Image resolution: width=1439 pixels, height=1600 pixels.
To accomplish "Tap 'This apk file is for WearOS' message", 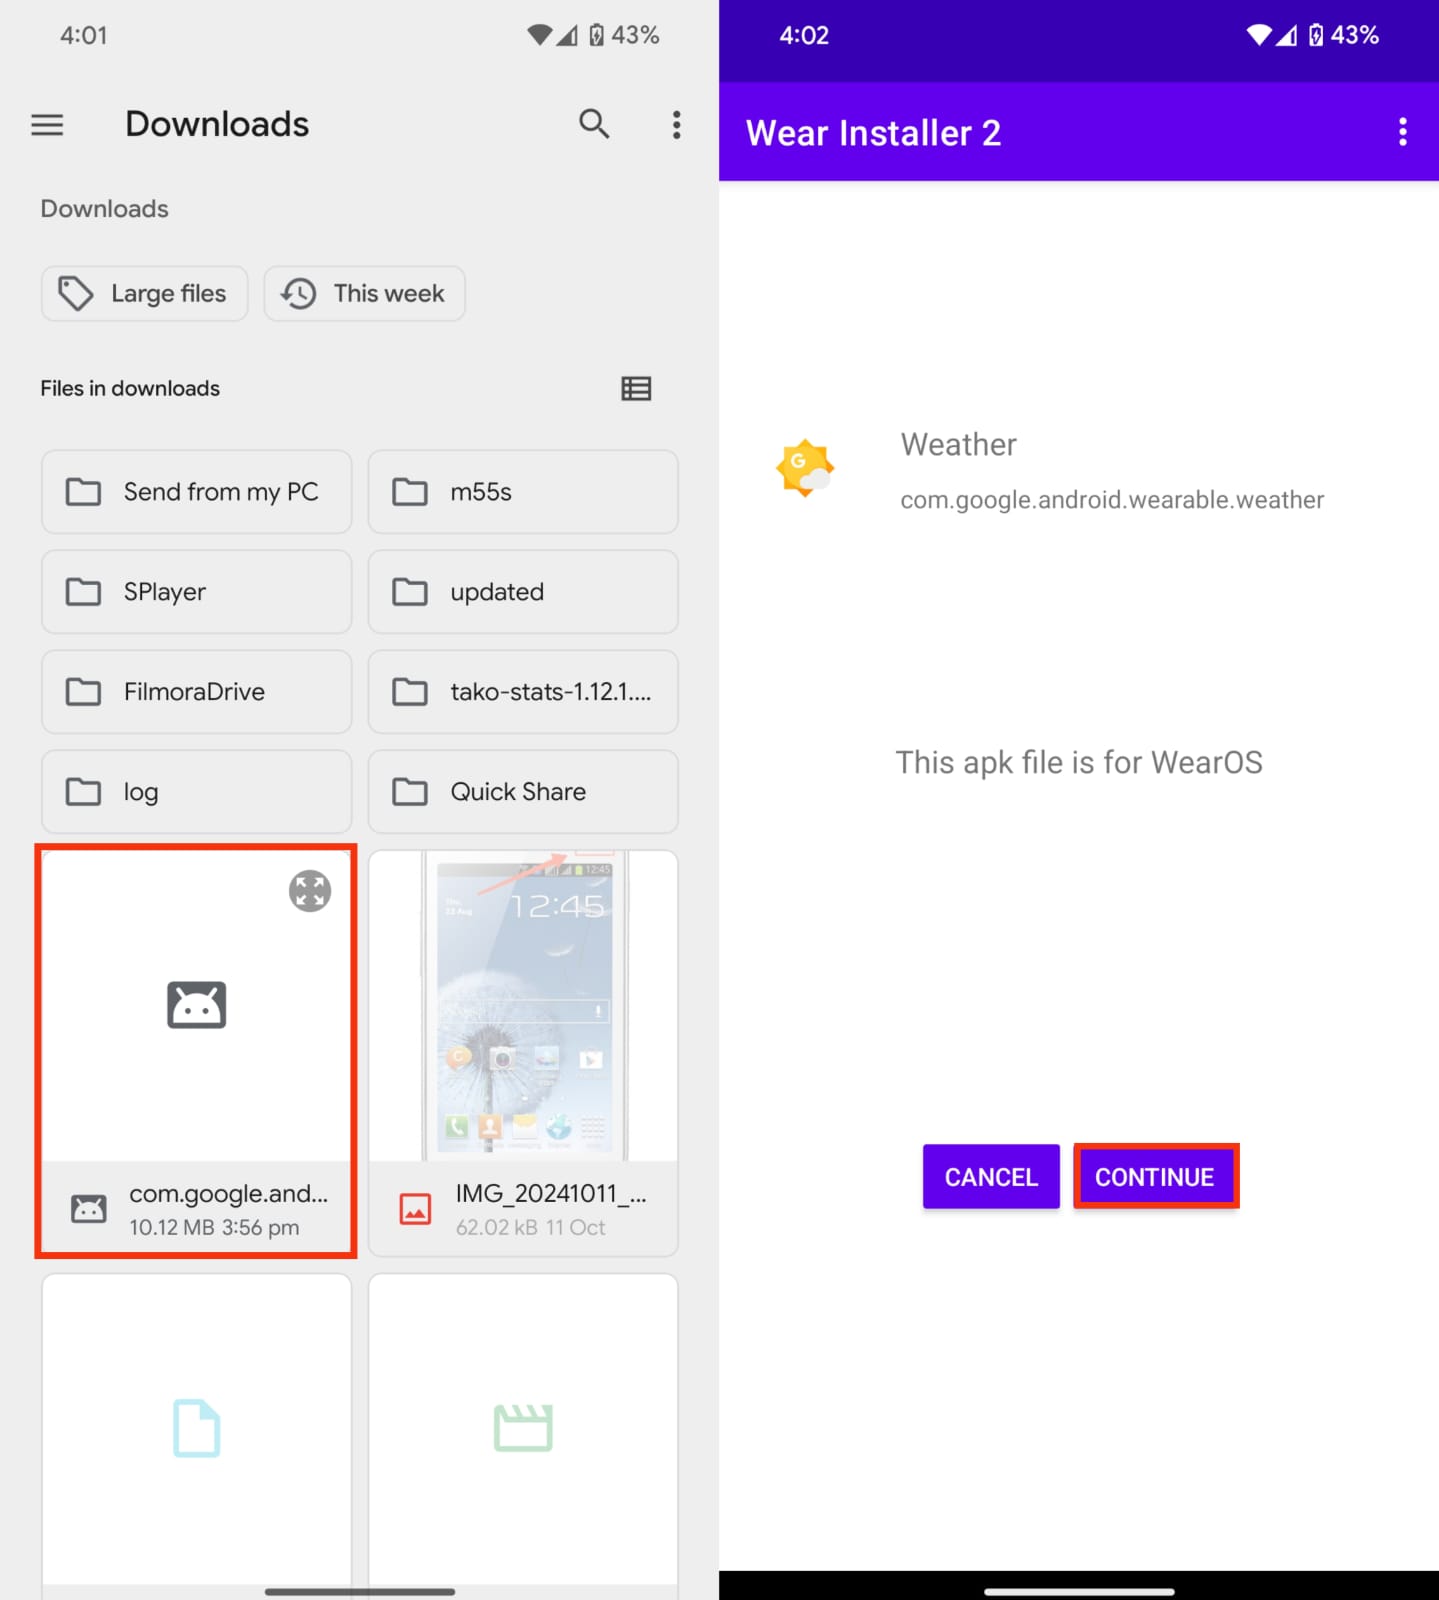I will point(1079,762).
